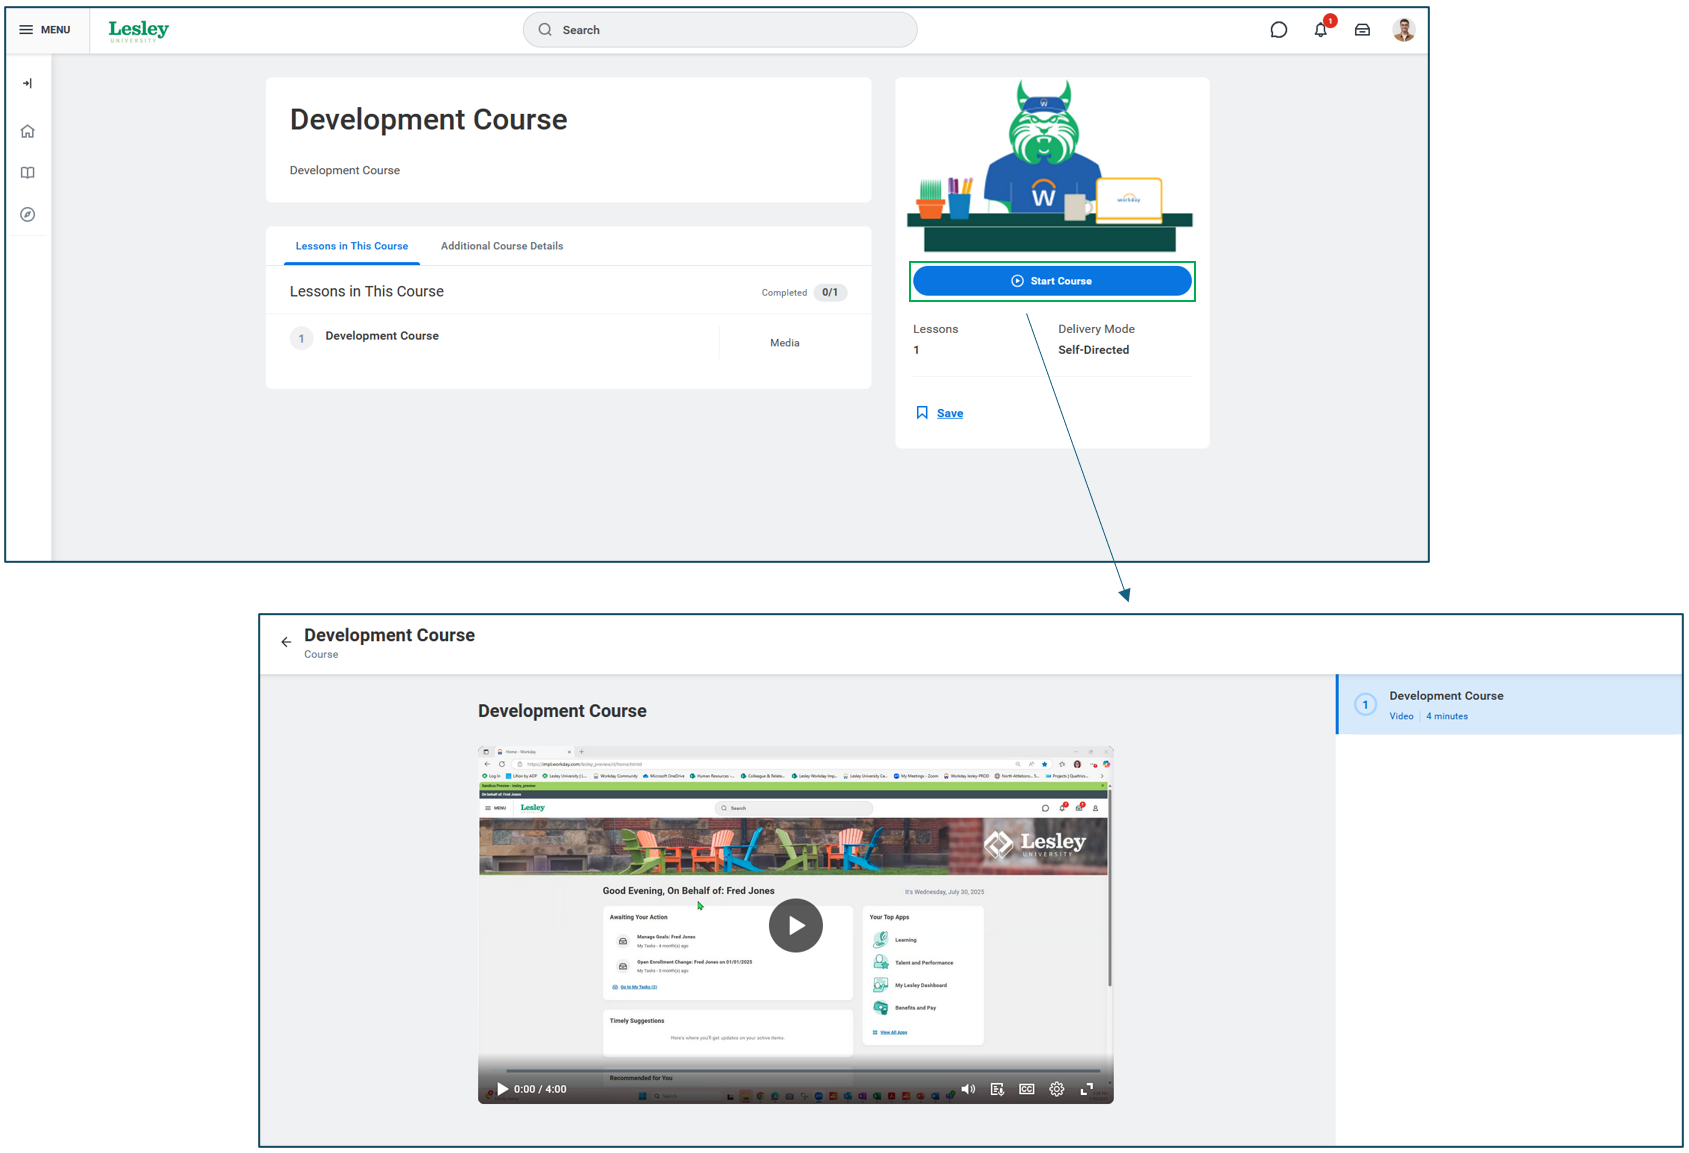Screen dimensions: 1689x1153
Task: Switch to Lessons in This Course tab
Action: pyautogui.click(x=352, y=246)
